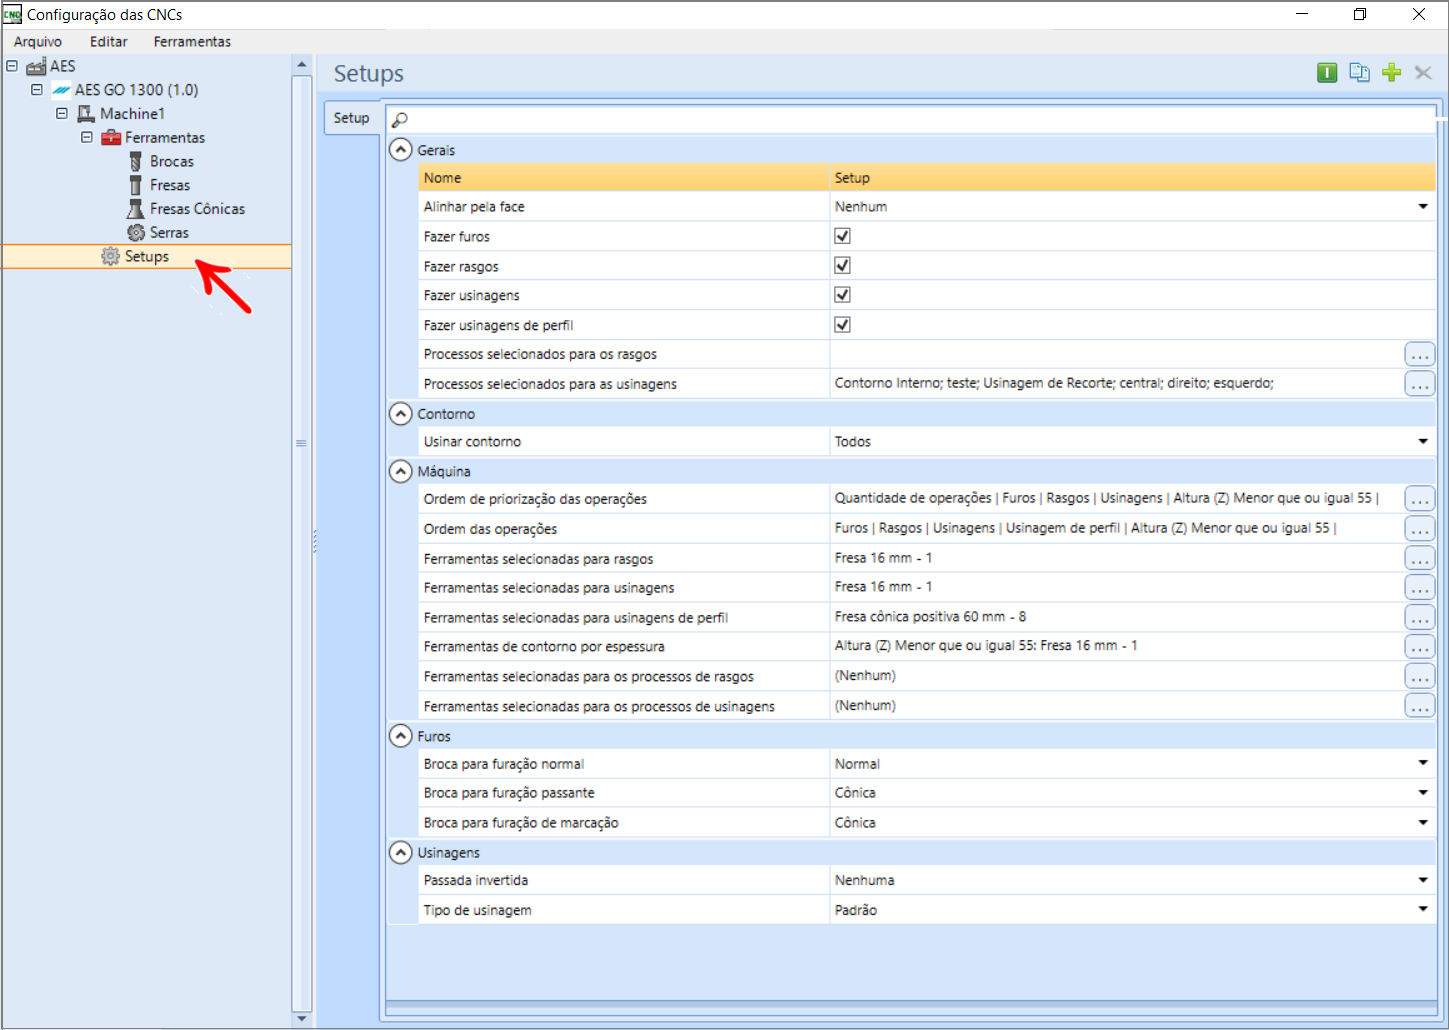The image size is (1449, 1030).
Task: Collapse the Furos section
Action: click(400, 736)
